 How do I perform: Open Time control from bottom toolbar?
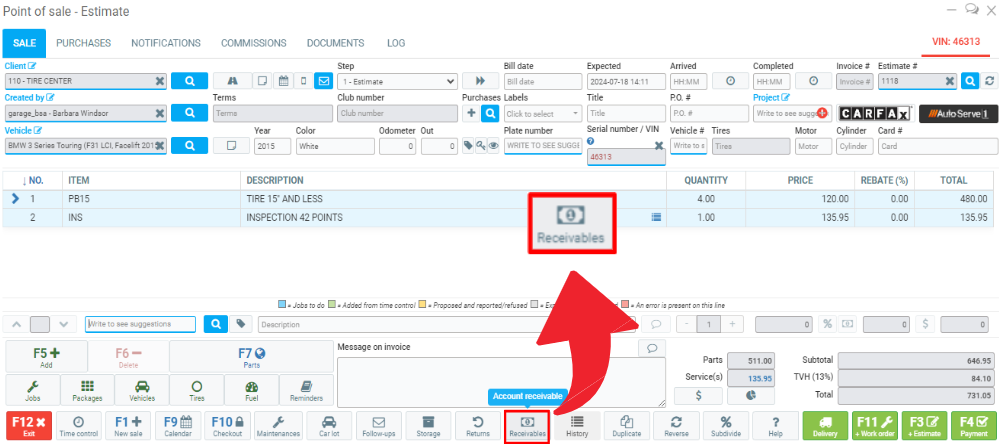78,426
